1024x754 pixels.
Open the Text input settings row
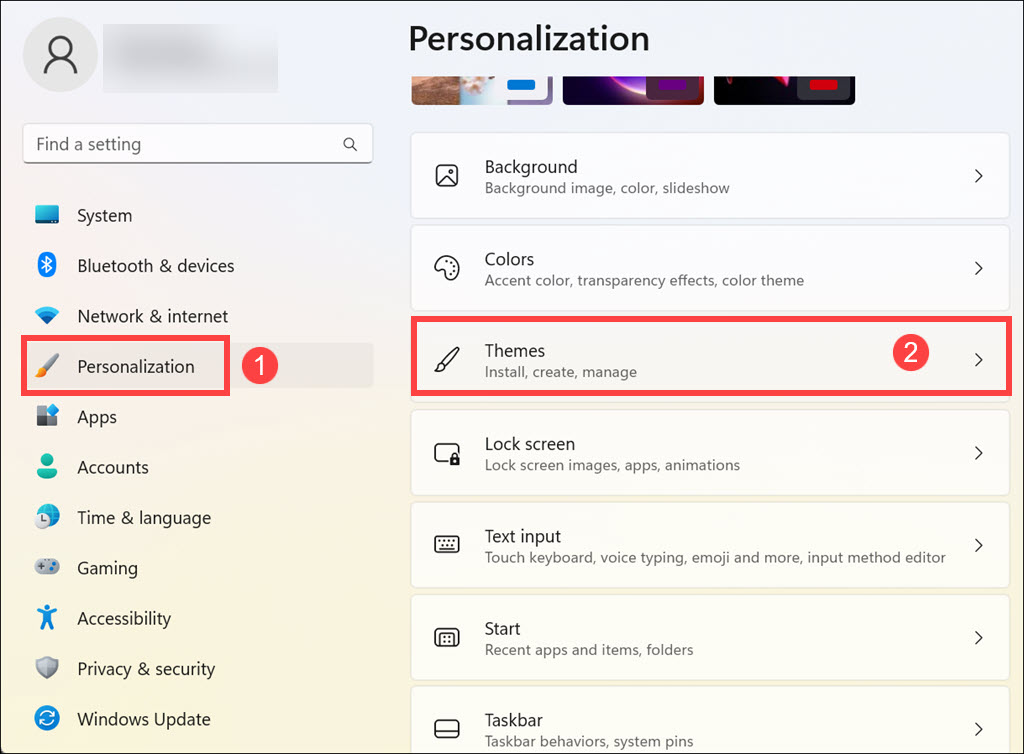709,546
